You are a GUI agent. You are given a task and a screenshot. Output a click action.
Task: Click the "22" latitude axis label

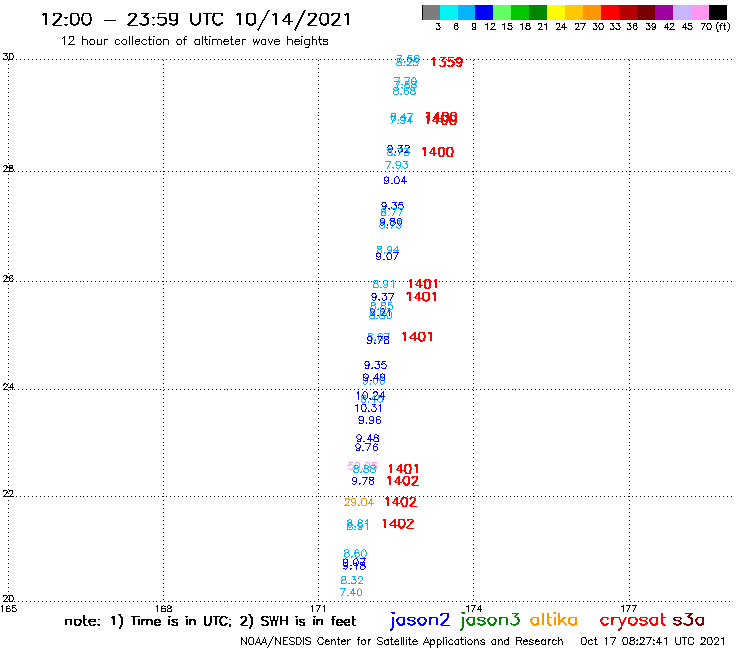click(8, 494)
